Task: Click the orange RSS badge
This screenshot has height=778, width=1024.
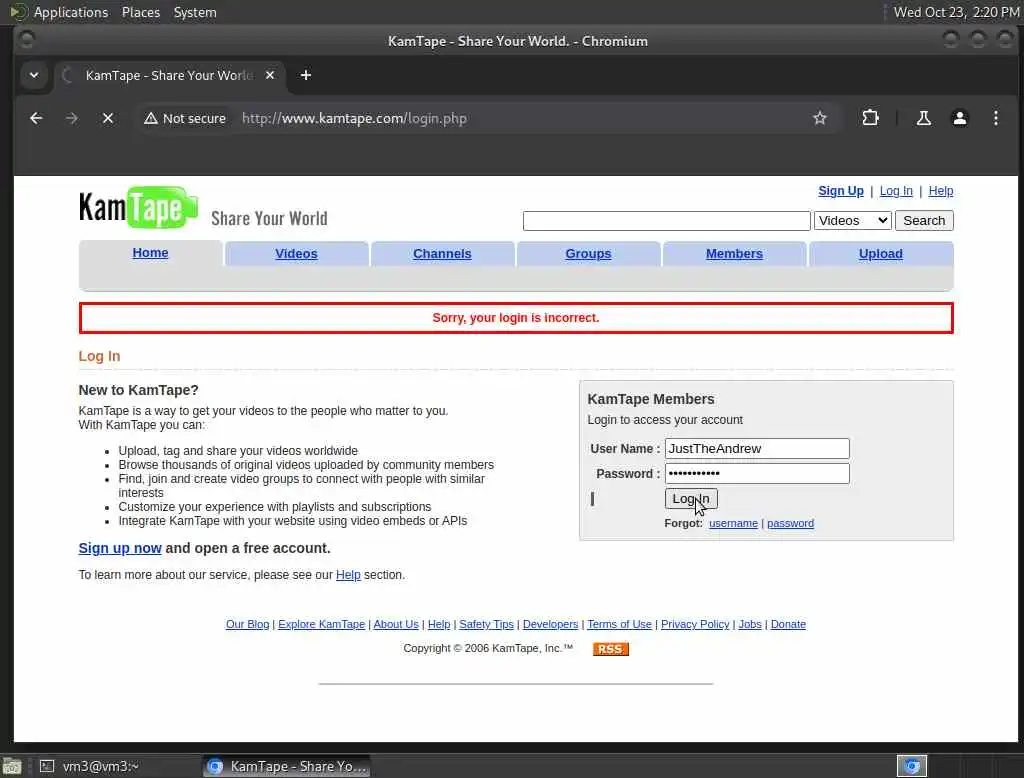Action: (x=611, y=649)
